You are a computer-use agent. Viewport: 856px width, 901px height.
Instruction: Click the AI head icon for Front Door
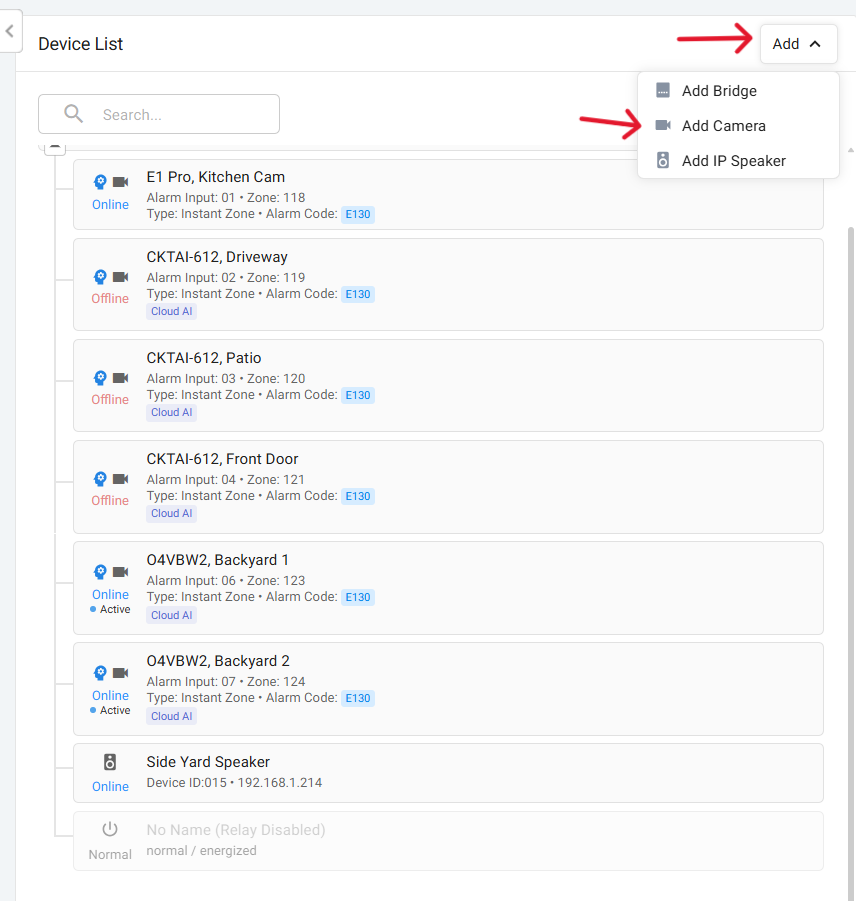[100, 479]
